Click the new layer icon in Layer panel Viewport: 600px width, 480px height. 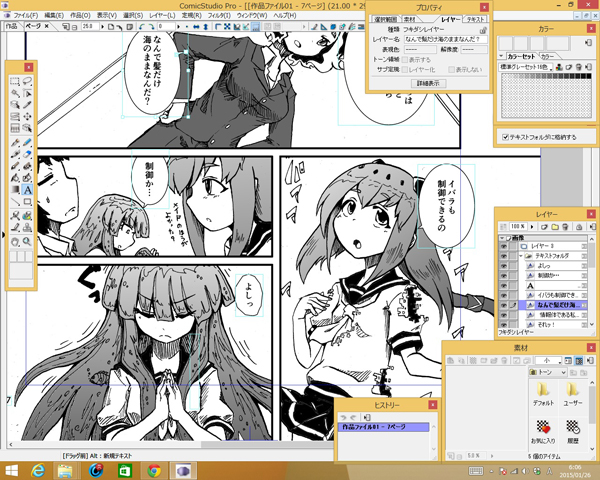545,227
